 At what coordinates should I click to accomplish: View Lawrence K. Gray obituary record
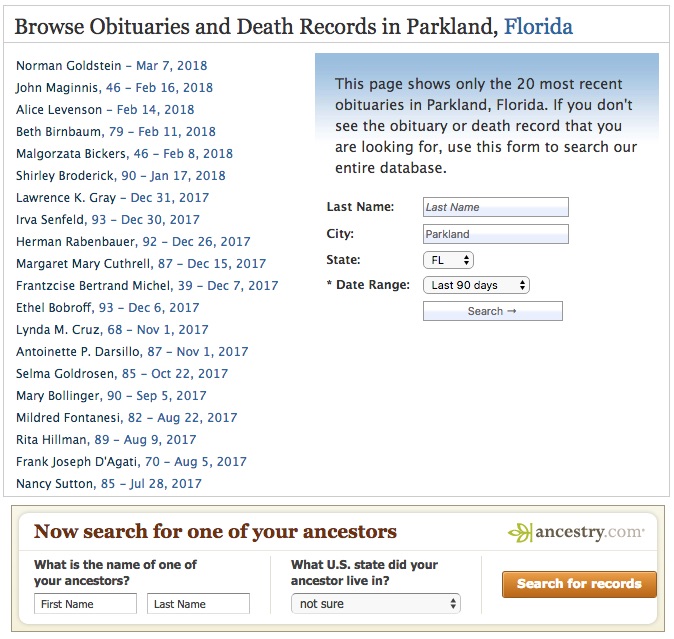(112, 197)
